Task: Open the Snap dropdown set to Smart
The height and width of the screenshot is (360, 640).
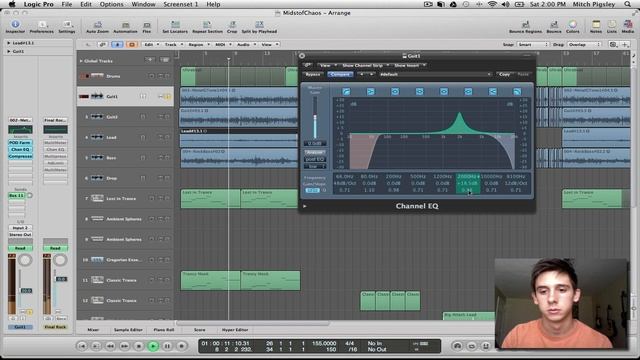Action: click(x=533, y=44)
